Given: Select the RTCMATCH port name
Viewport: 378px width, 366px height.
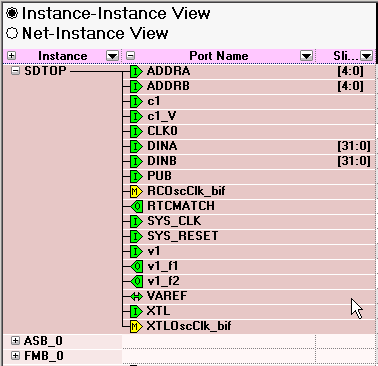Looking at the screenshot, I should coord(181,206).
